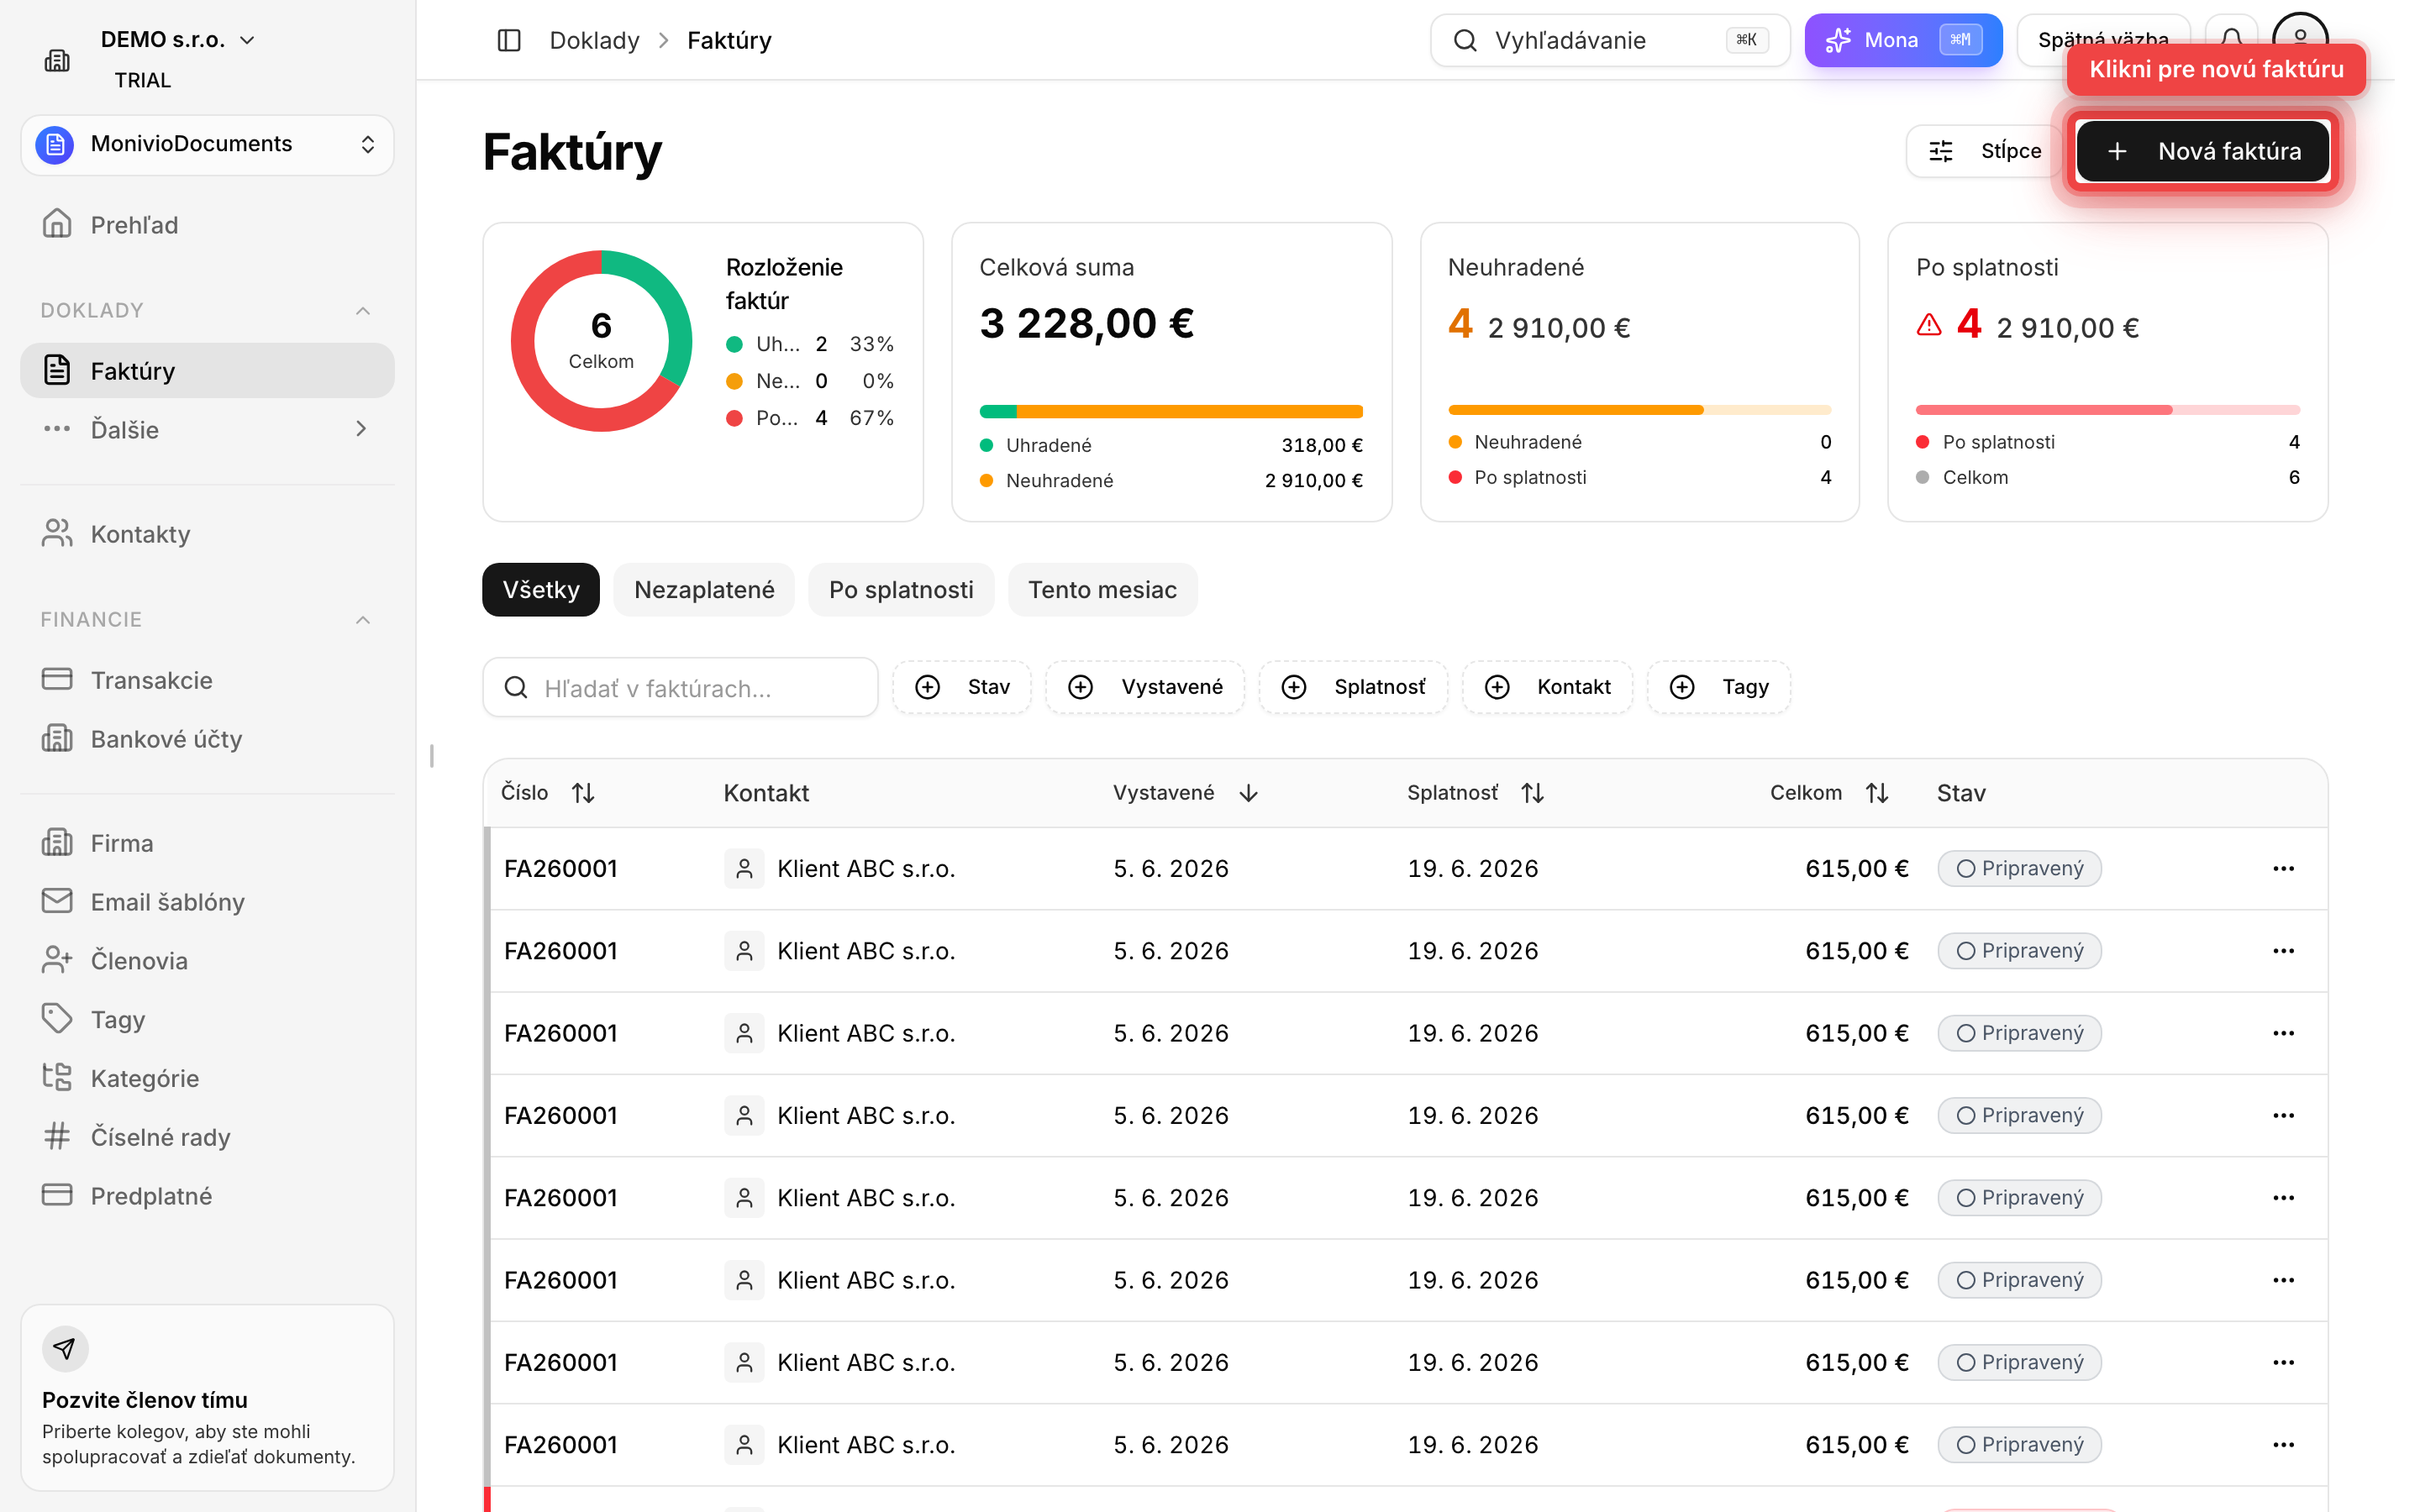Click the Po splatnosti warning triangle icon
This screenshot has width=2420, height=1512.
(x=1929, y=325)
